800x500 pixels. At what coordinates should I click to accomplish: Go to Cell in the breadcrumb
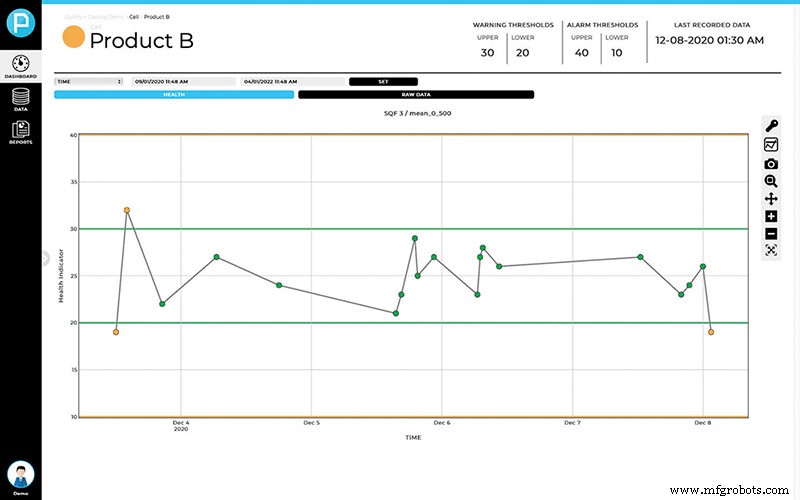click(x=134, y=17)
